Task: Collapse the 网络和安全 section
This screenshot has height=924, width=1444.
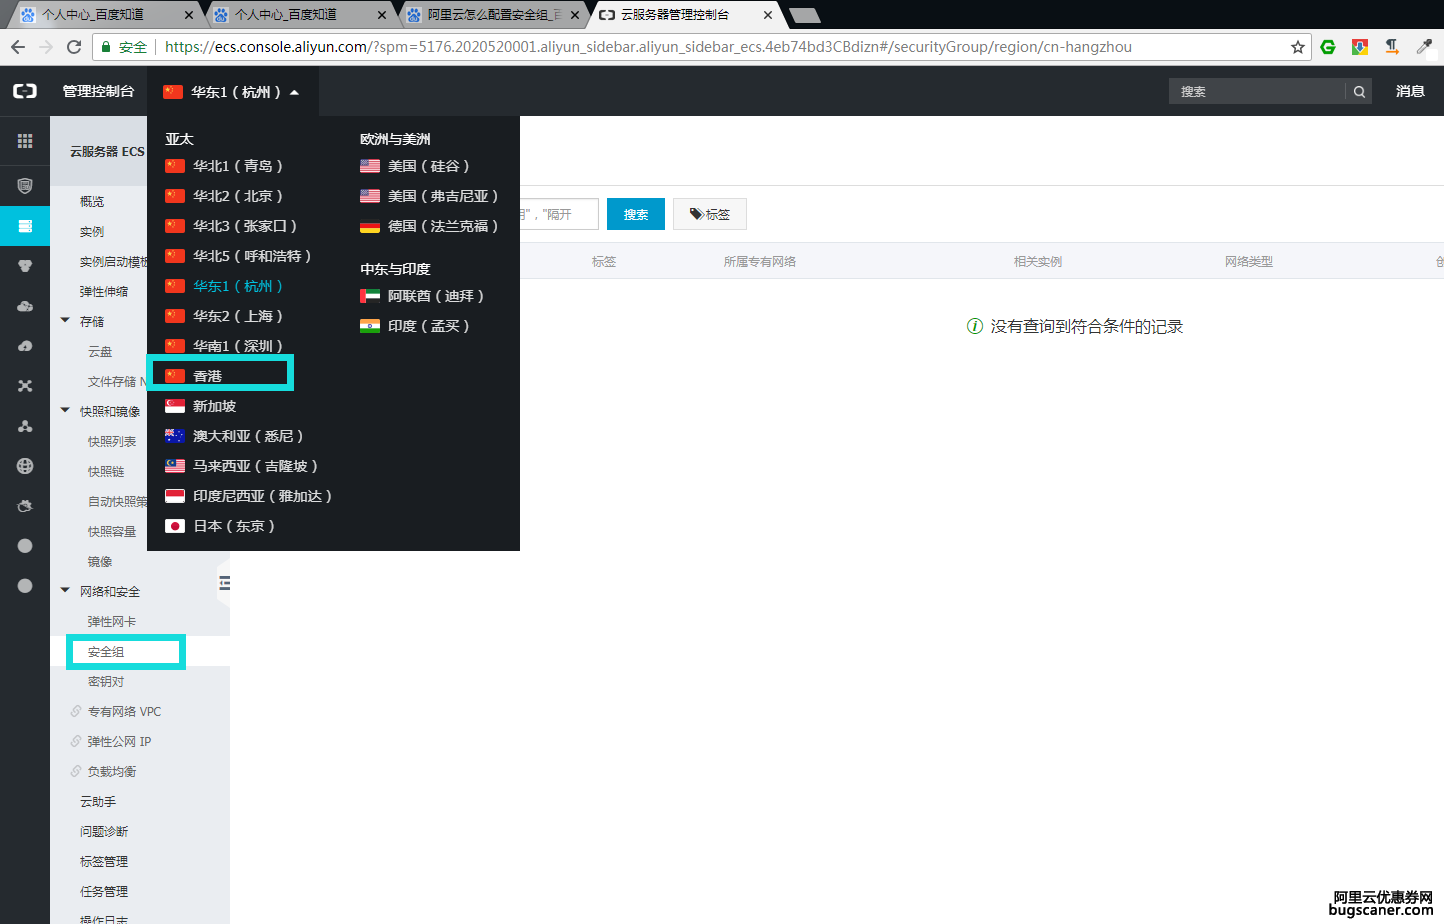Action: (x=65, y=591)
